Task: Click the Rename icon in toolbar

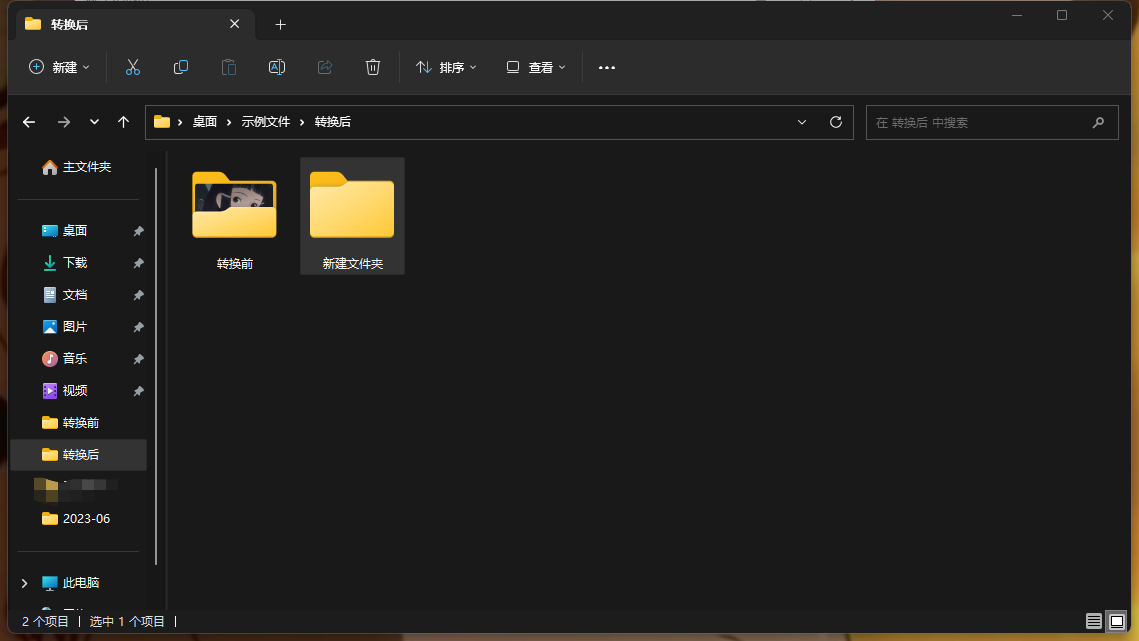Action: tap(277, 67)
